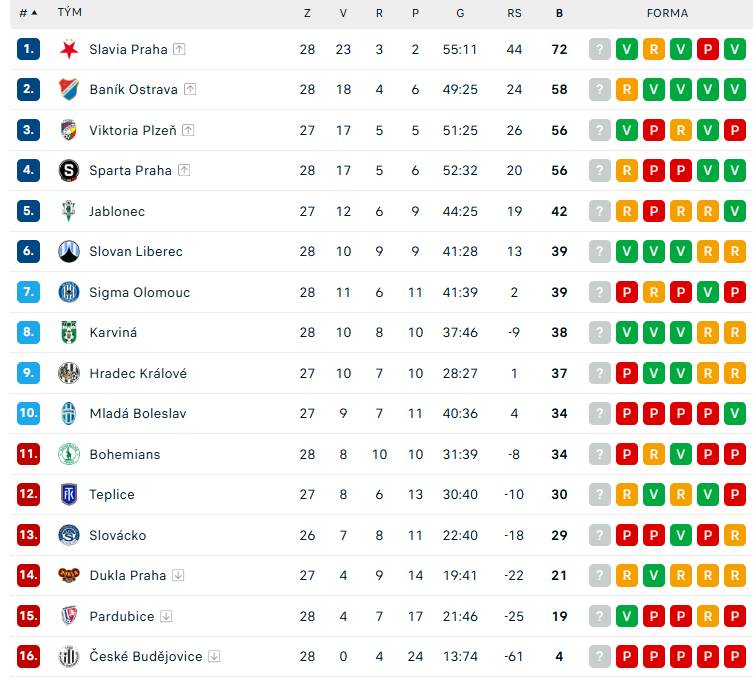This screenshot has height=680, width=753.
Task: Sort standings by the B points header
Action: (x=559, y=13)
